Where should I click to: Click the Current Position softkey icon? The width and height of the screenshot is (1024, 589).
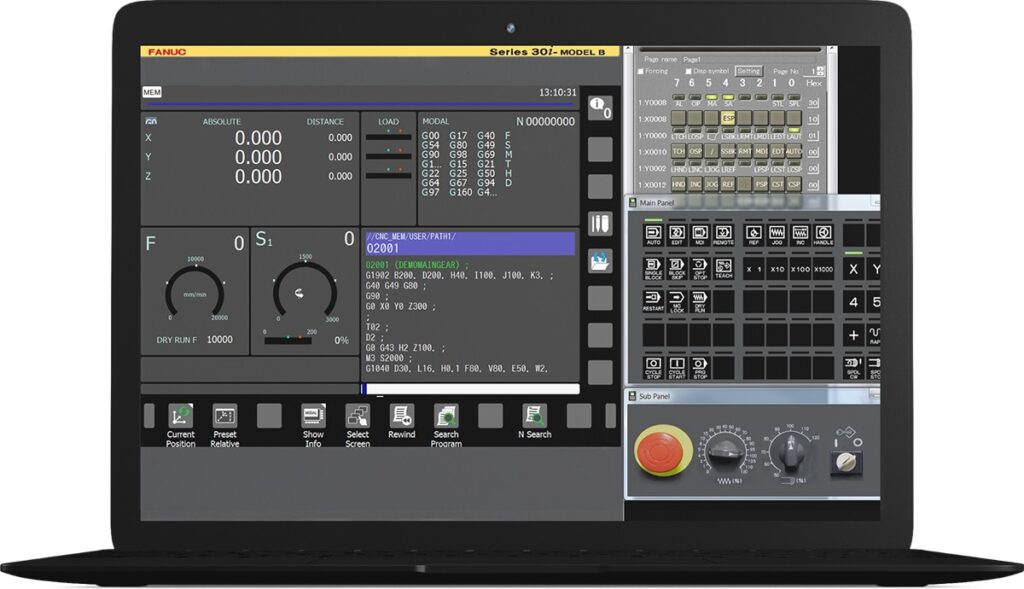point(181,415)
